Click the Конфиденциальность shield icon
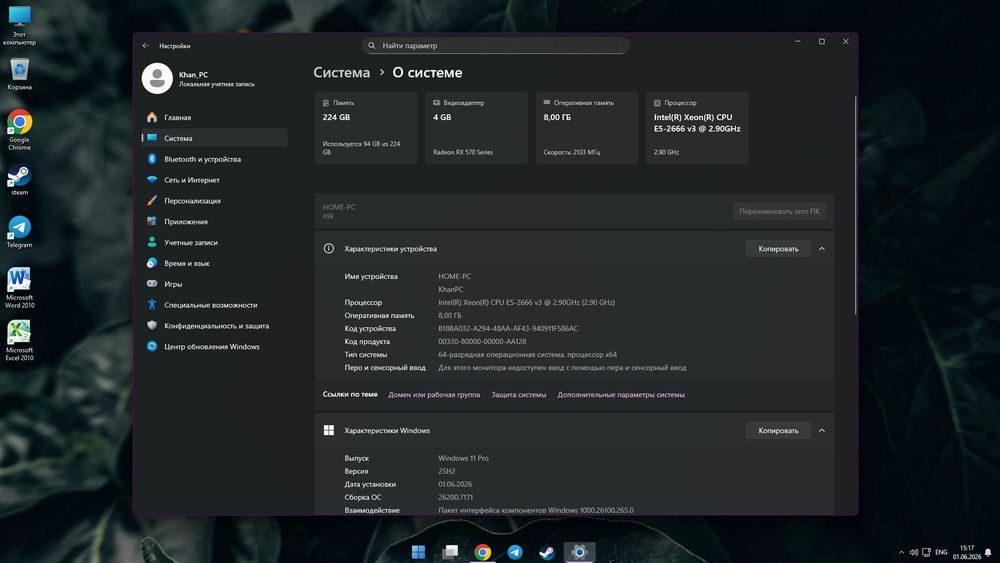 point(152,325)
